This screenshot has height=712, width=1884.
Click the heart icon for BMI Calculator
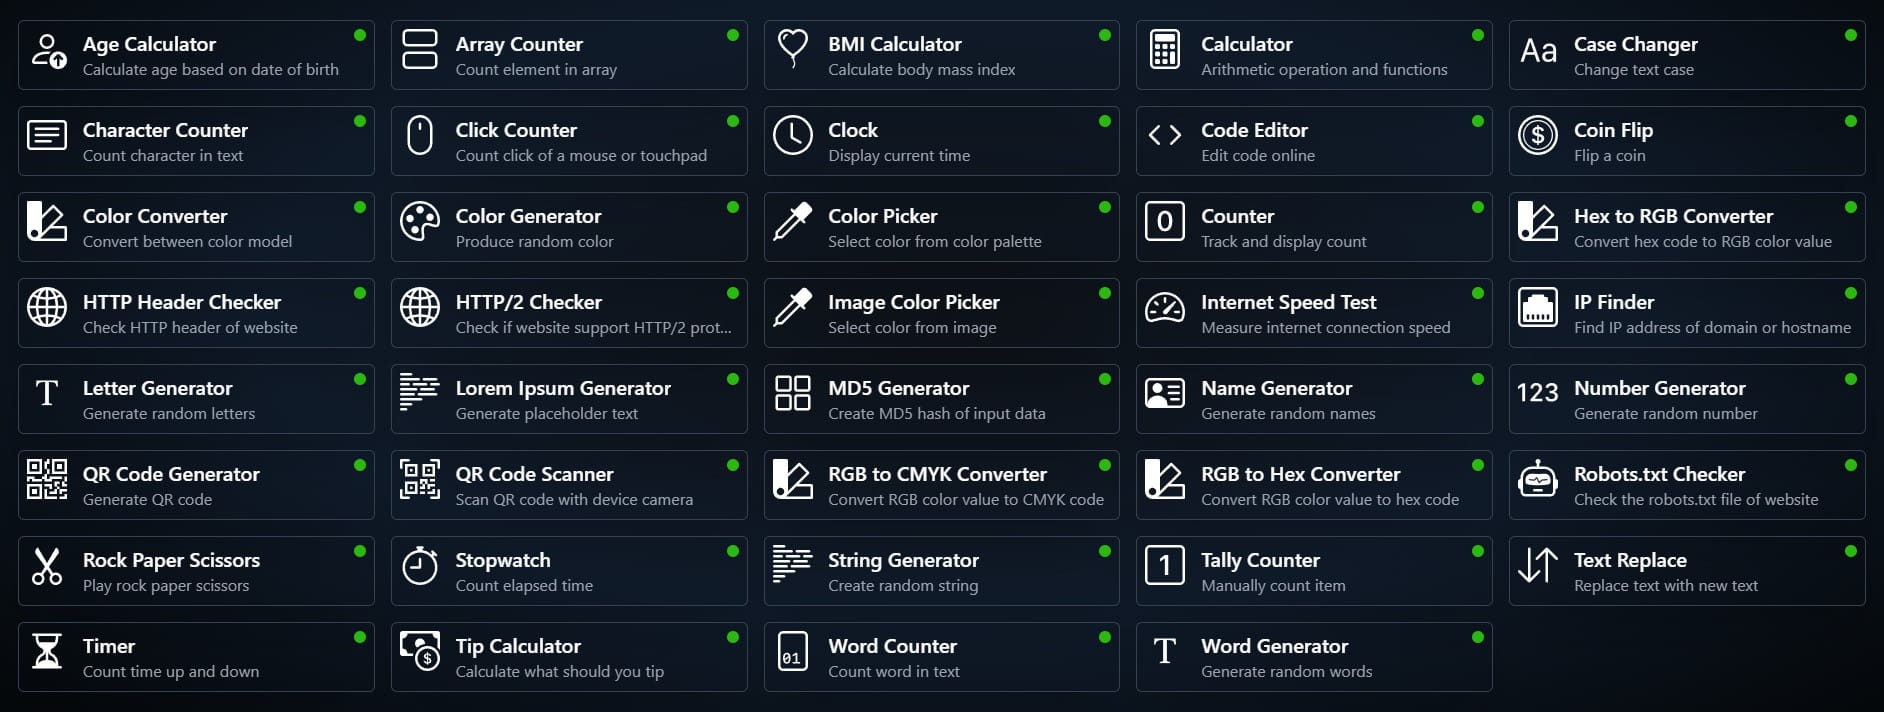(792, 48)
